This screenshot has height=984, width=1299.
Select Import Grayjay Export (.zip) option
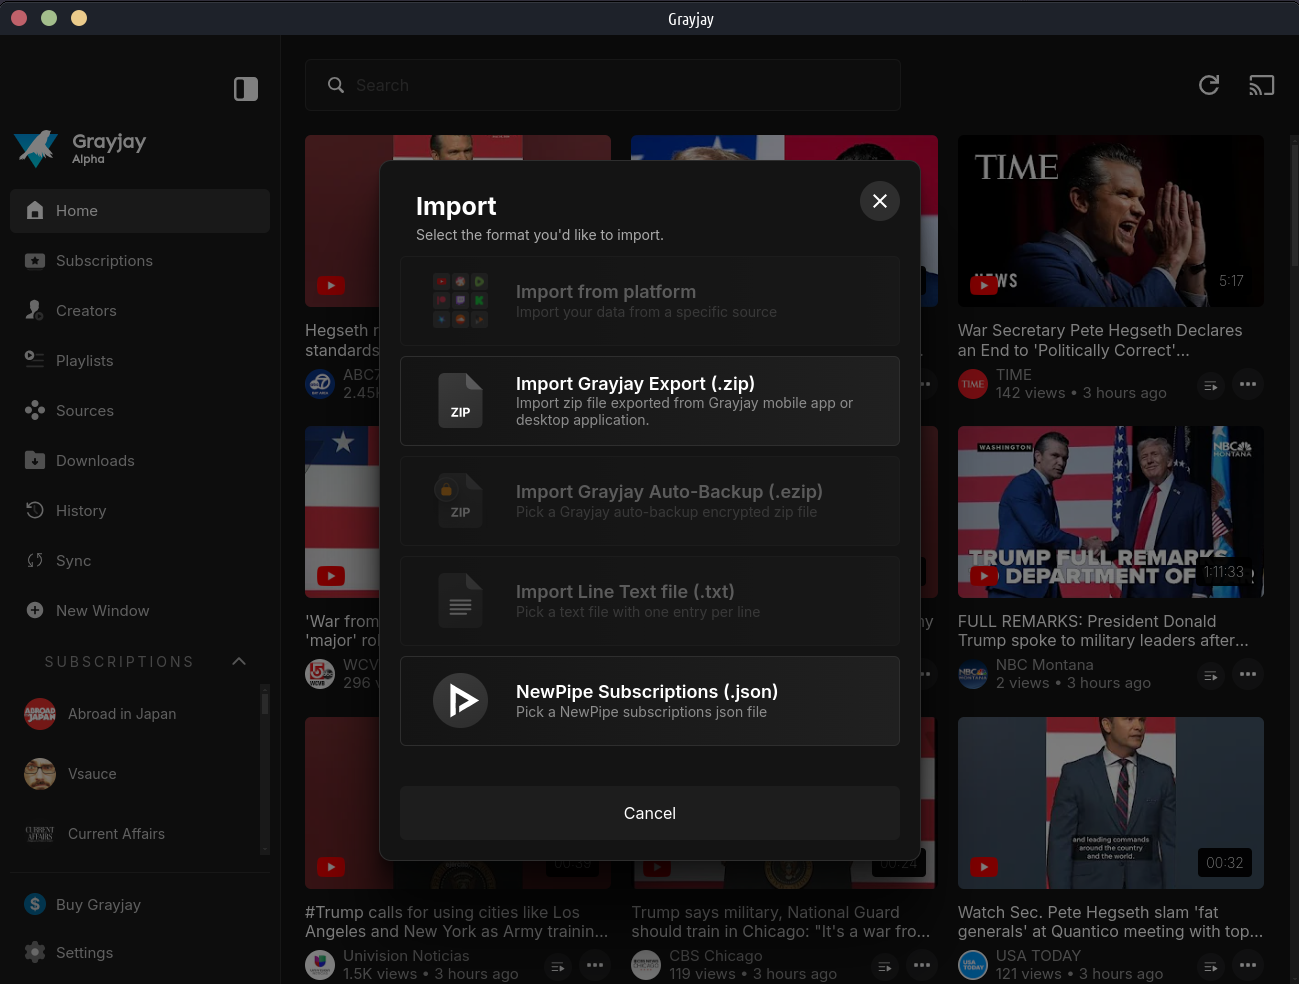pyautogui.click(x=650, y=401)
